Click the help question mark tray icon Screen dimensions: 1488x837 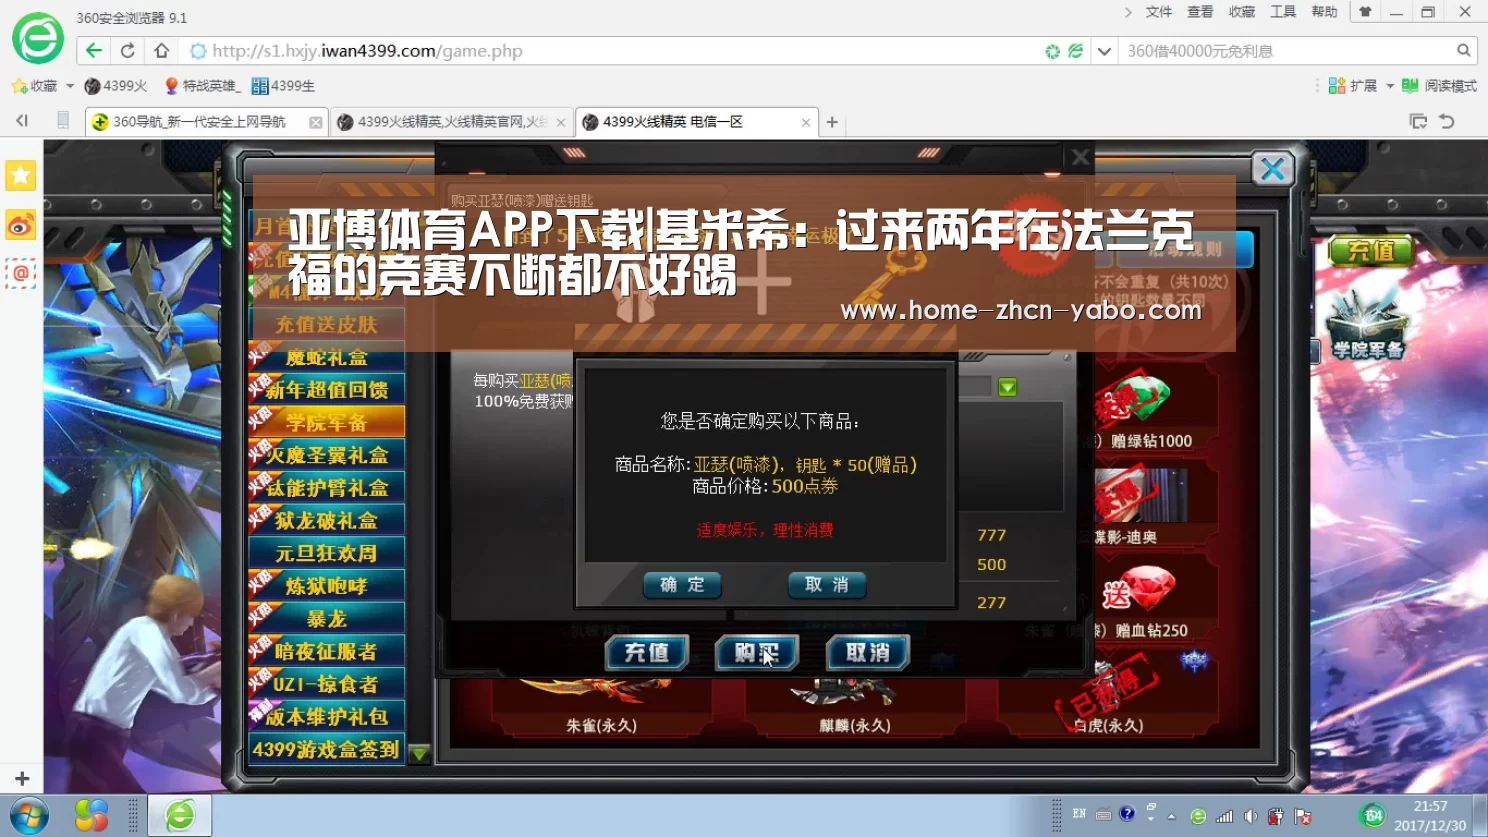click(1127, 814)
